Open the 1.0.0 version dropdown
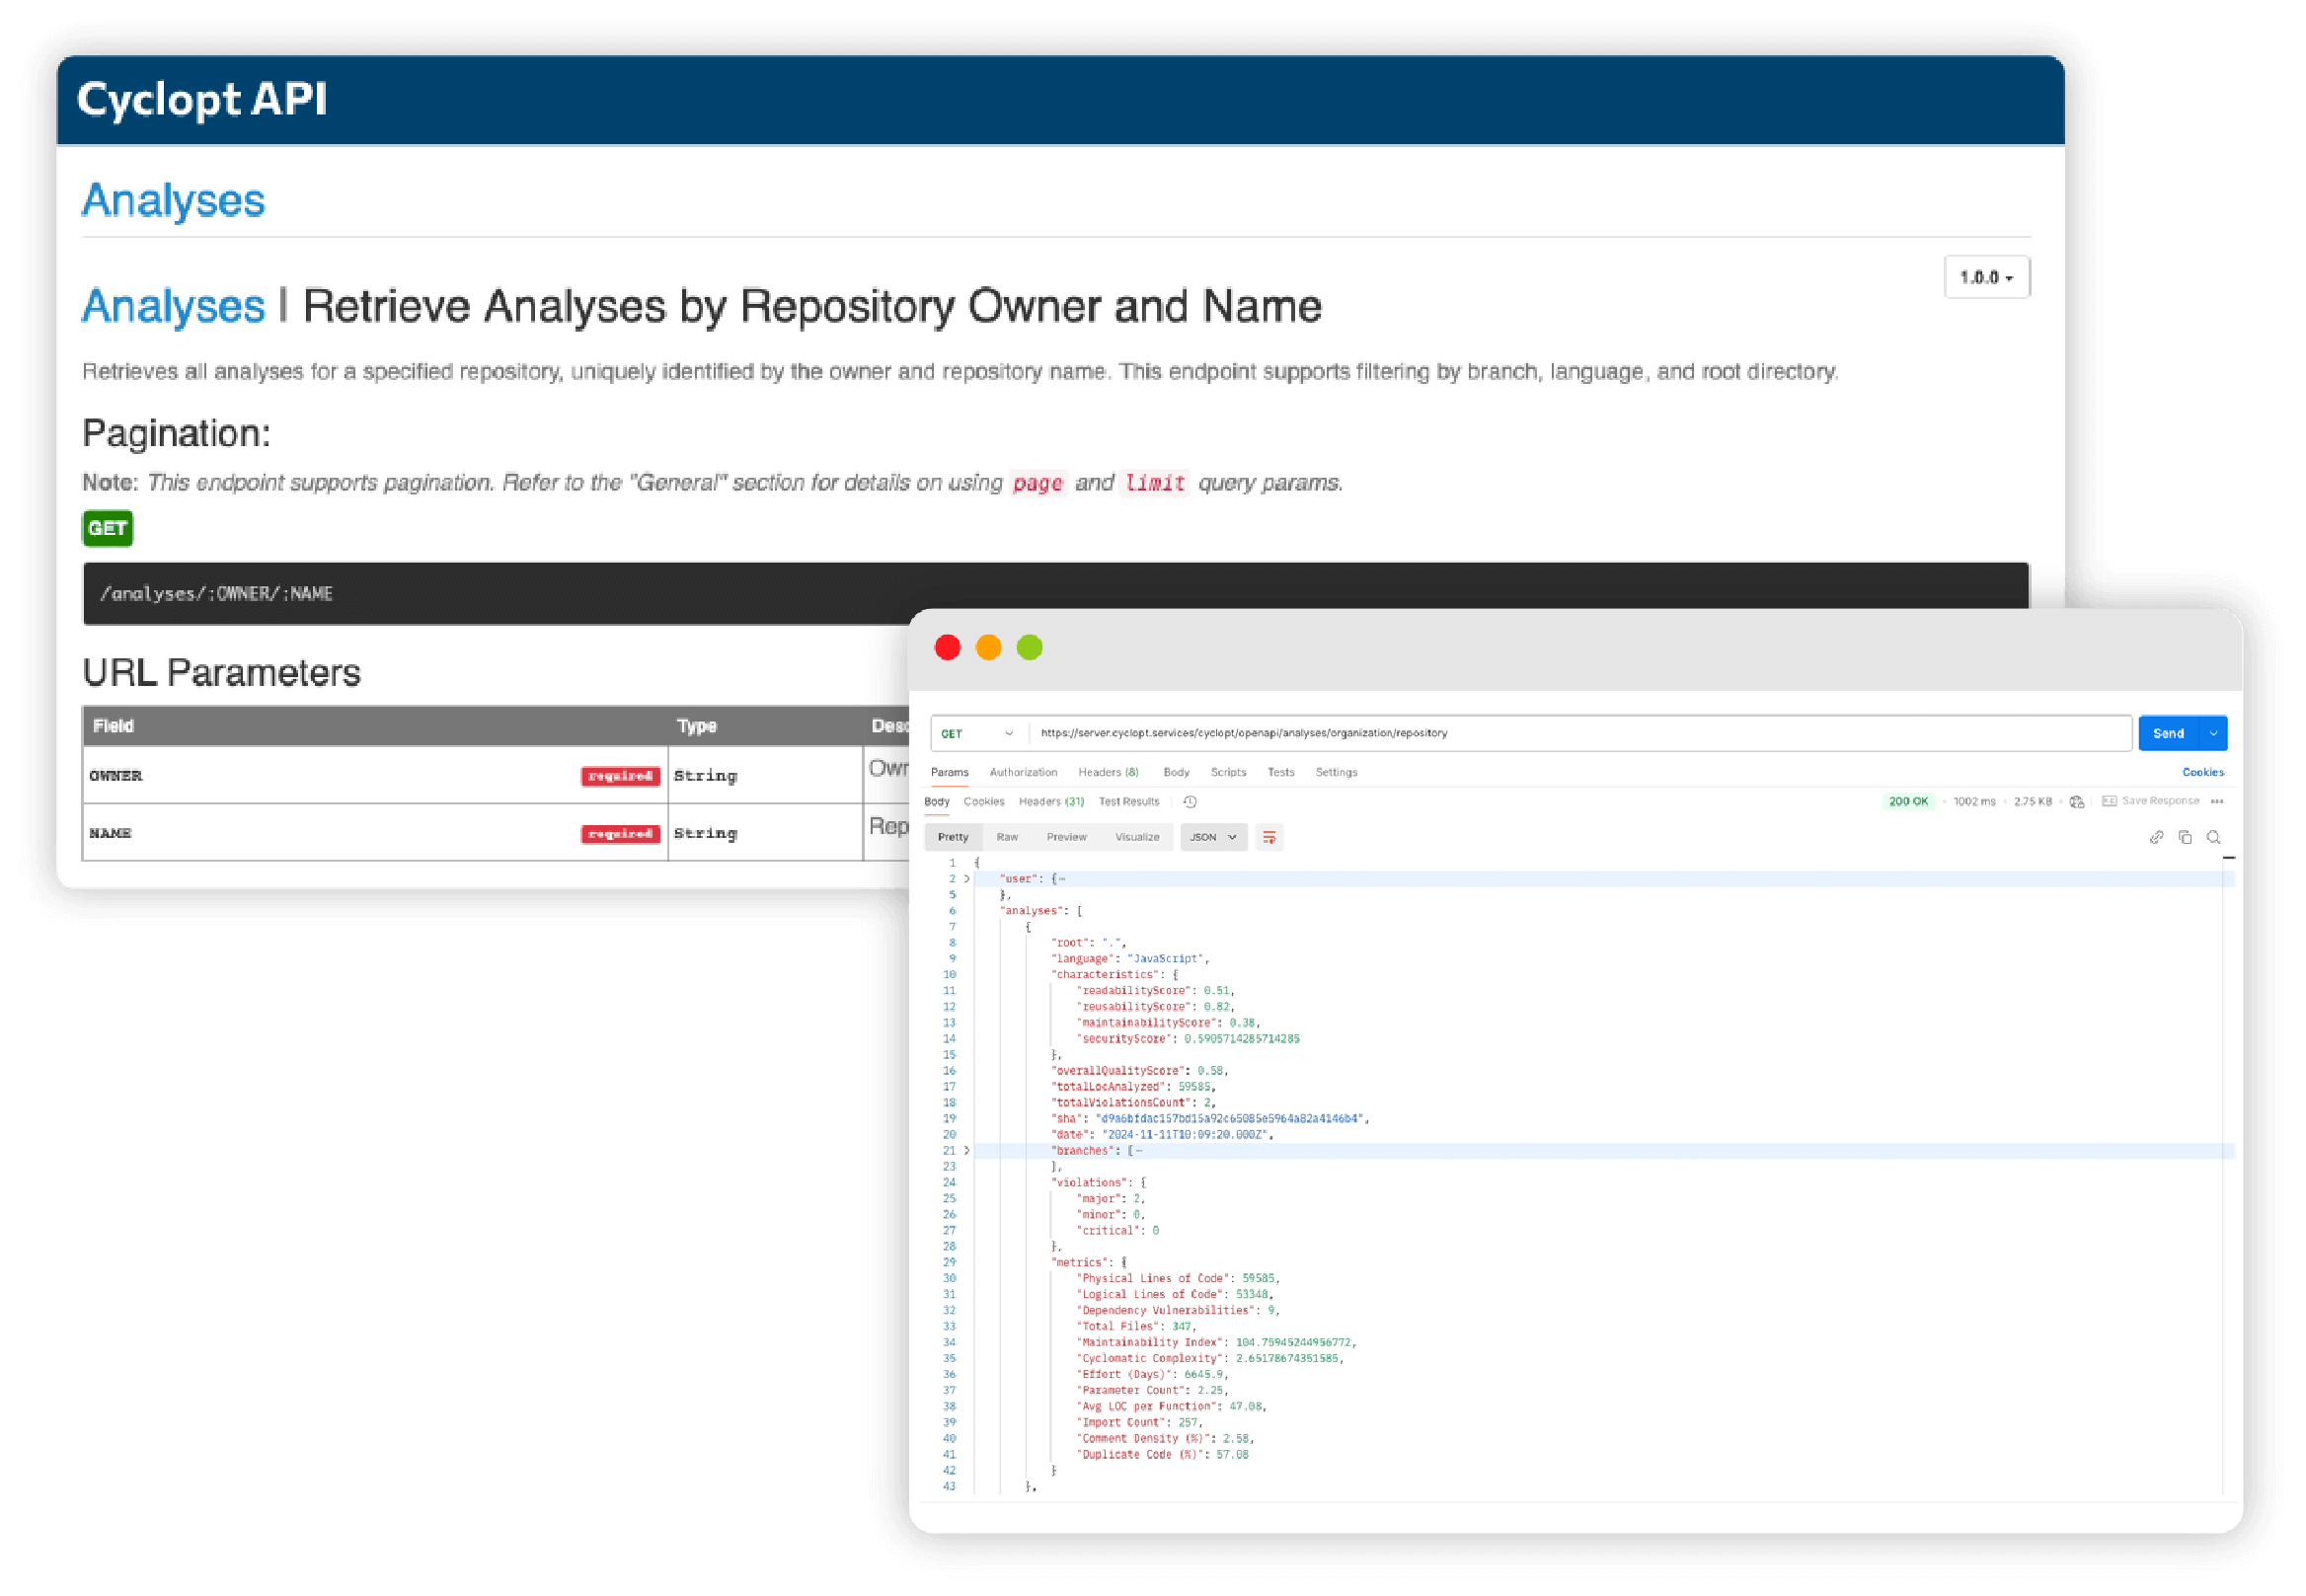 click(x=1986, y=277)
